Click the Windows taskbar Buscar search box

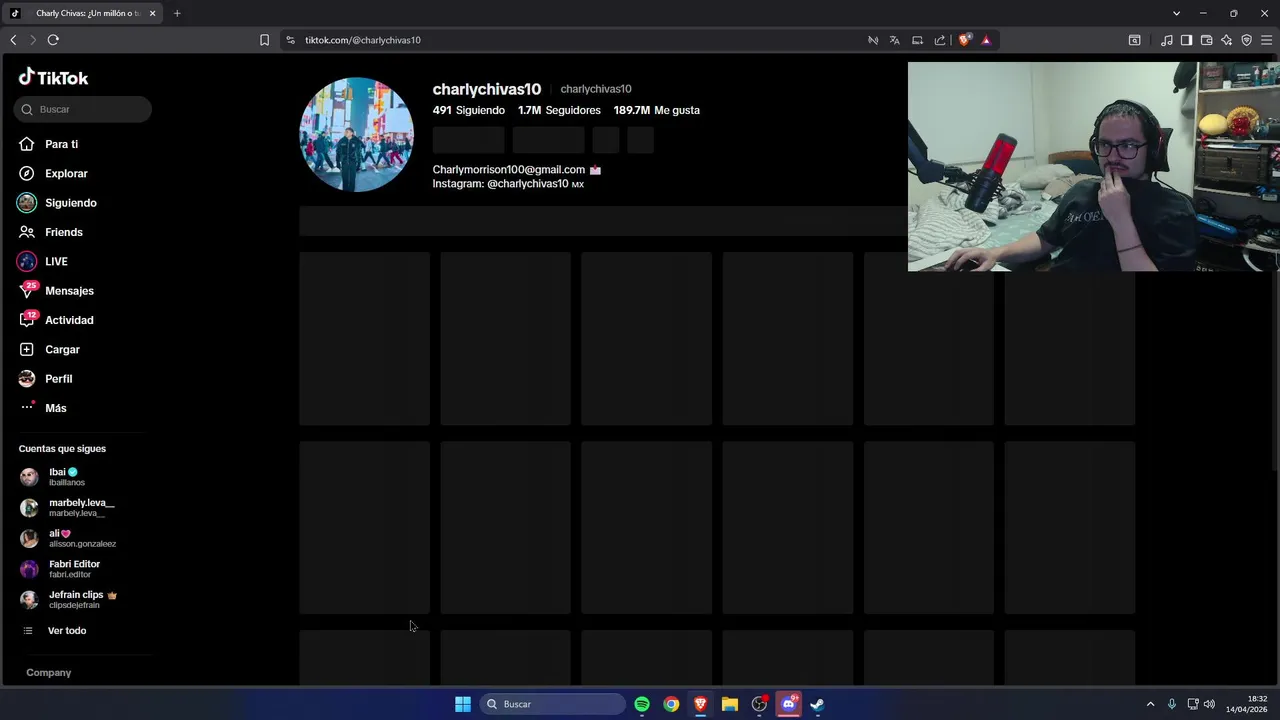pyautogui.click(x=552, y=704)
